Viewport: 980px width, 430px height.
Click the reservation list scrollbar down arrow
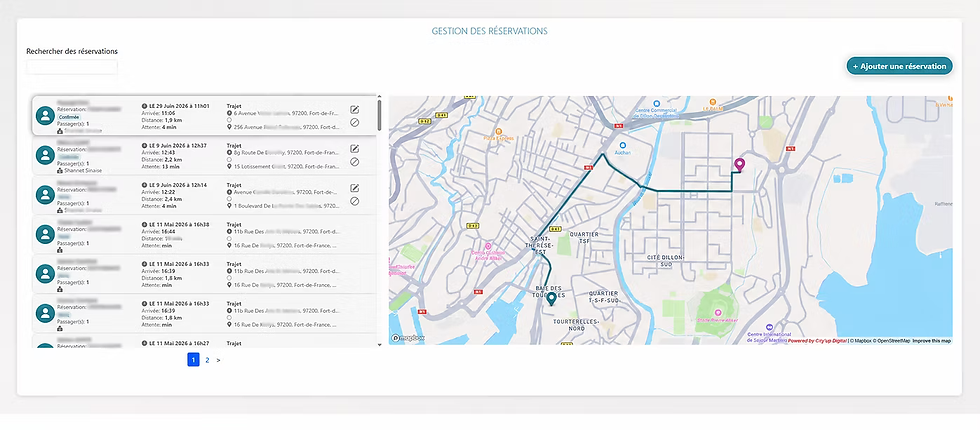[x=379, y=344]
